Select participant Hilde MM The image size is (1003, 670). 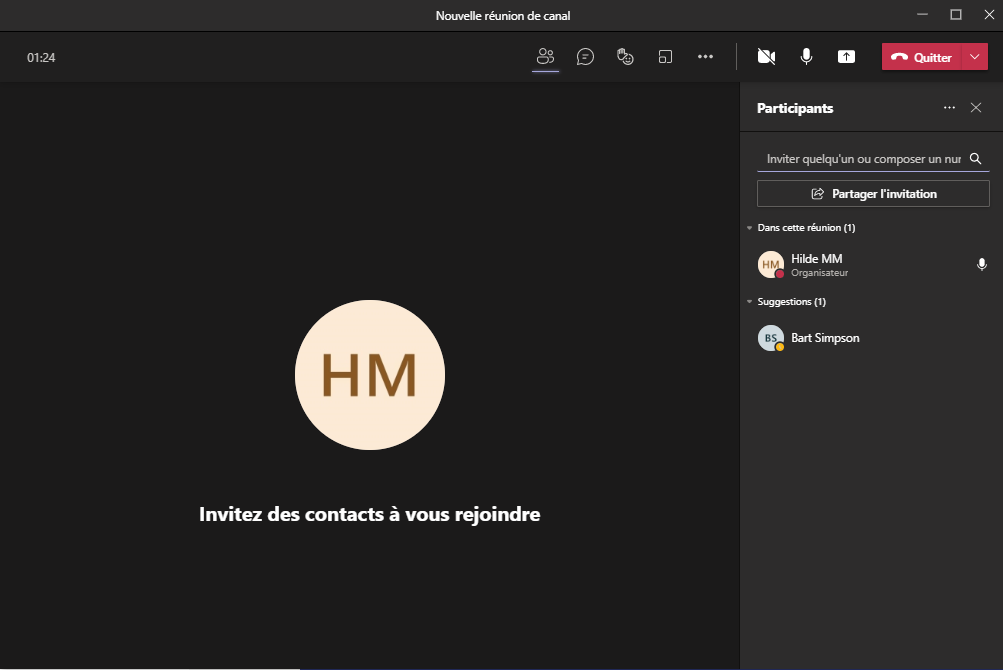[873, 265]
